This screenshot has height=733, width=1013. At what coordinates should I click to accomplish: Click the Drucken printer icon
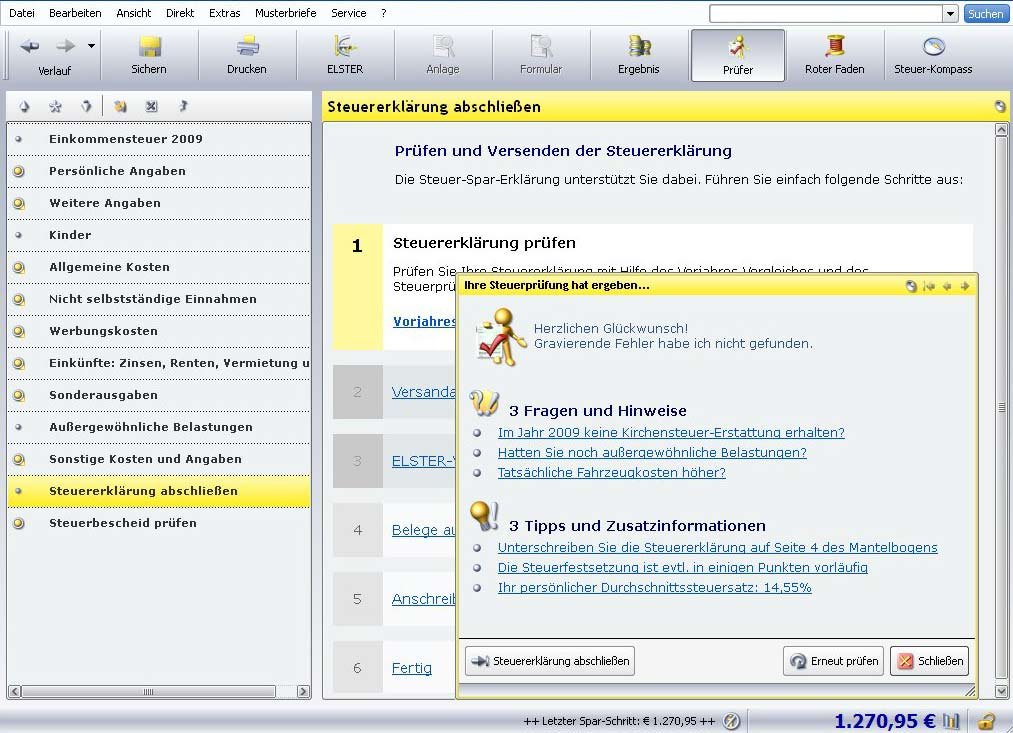(x=247, y=46)
